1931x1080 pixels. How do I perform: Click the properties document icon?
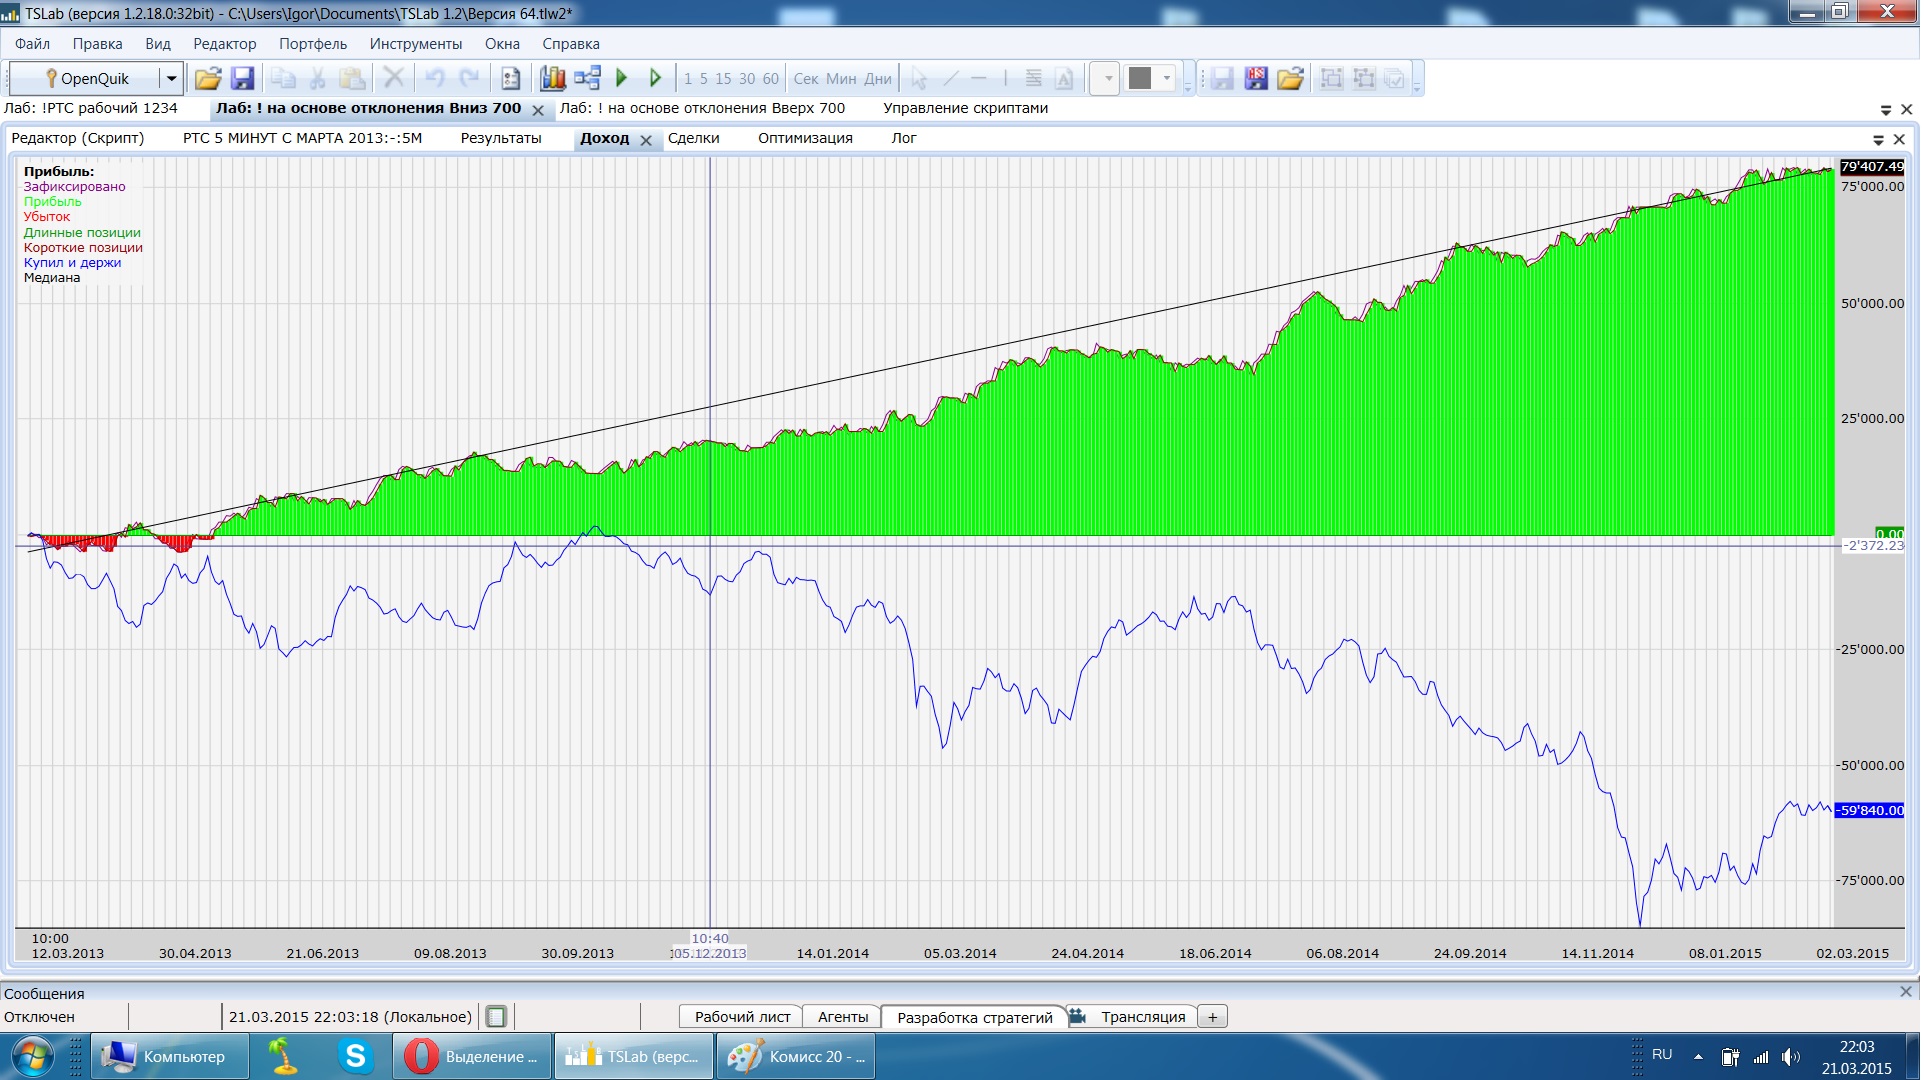510,79
